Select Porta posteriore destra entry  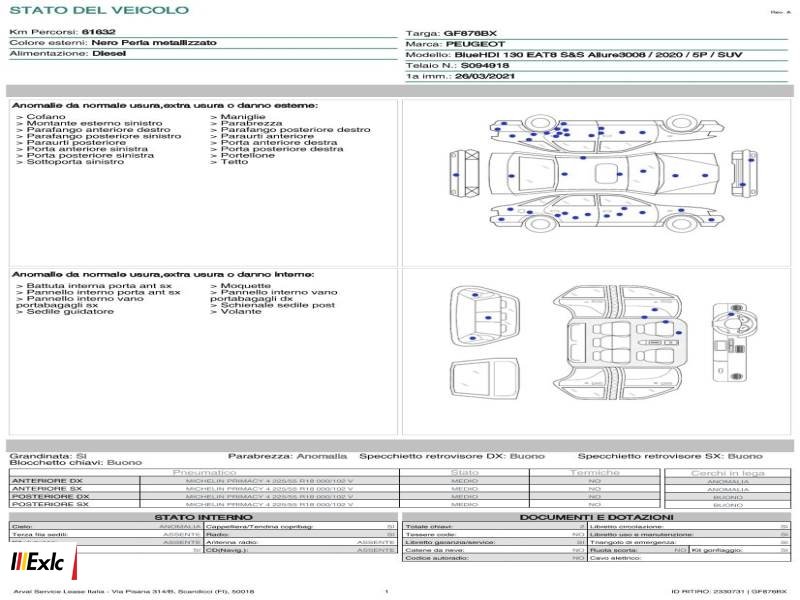(277, 148)
